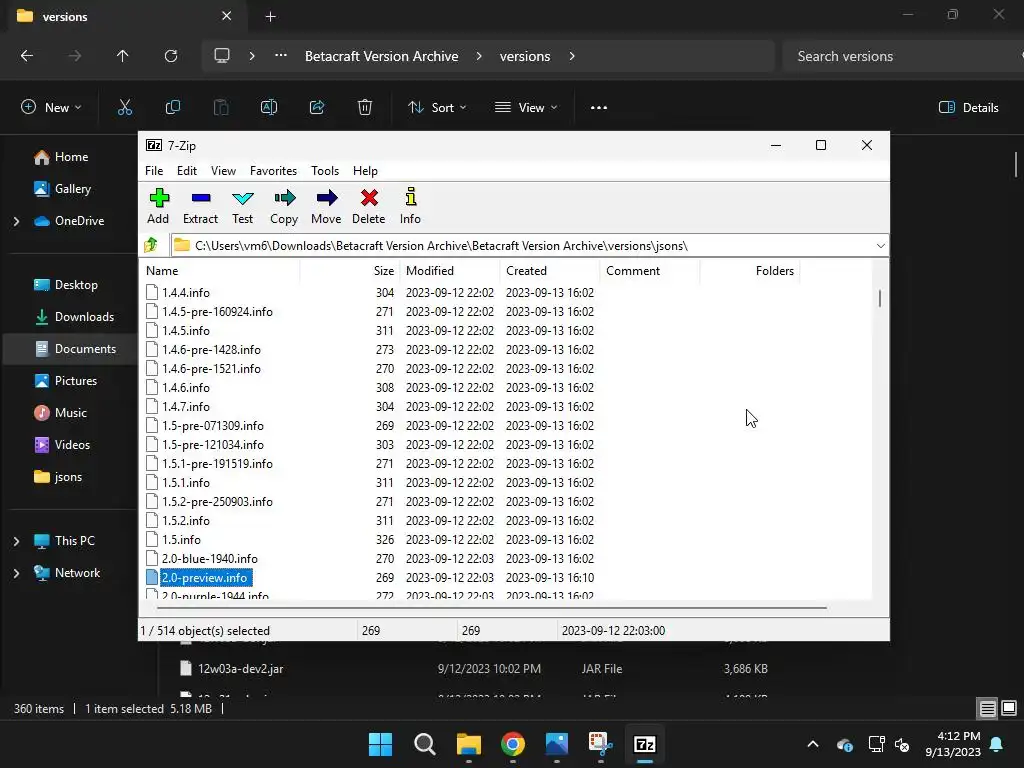Sort by the Modified column header
The height and width of the screenshot is (768, 1024).
point(451,270)
